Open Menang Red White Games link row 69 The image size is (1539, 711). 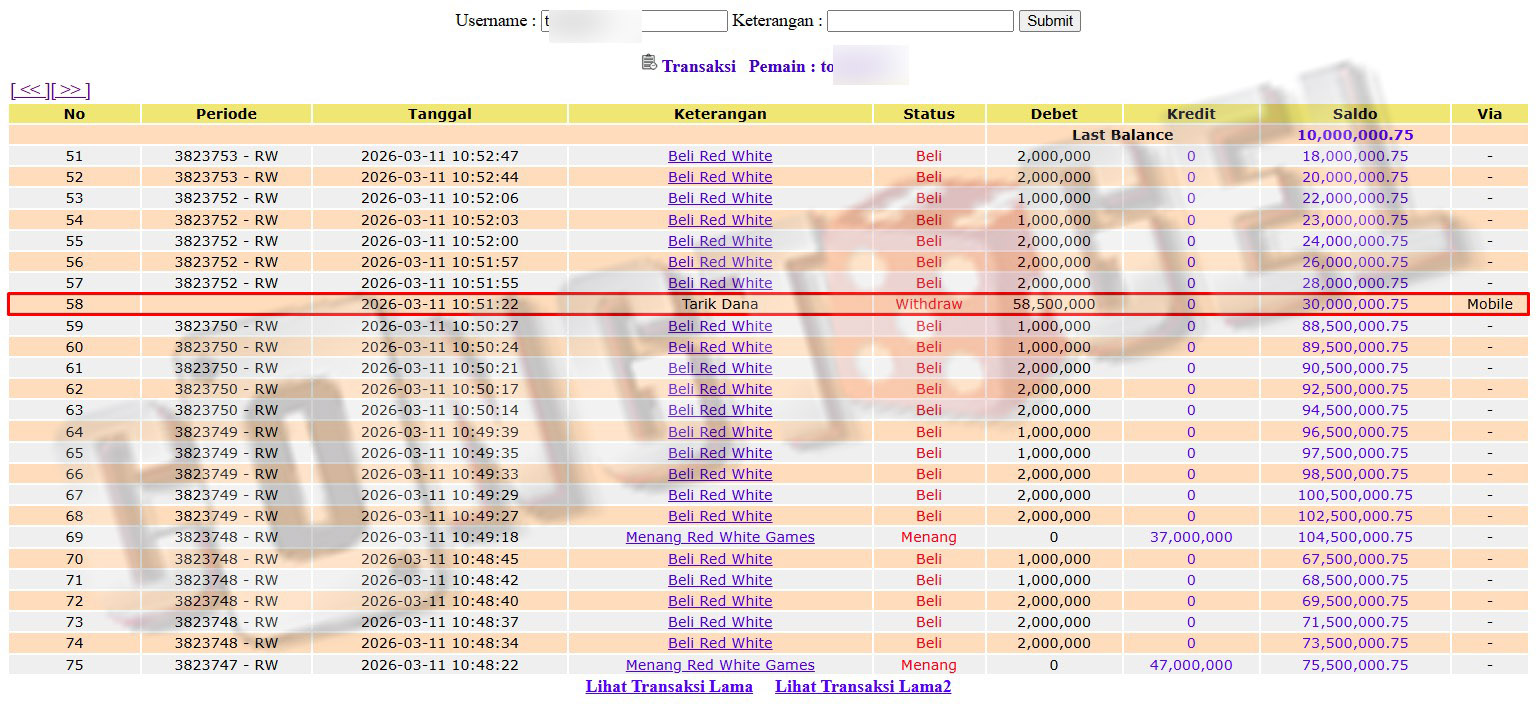[720, 537]
